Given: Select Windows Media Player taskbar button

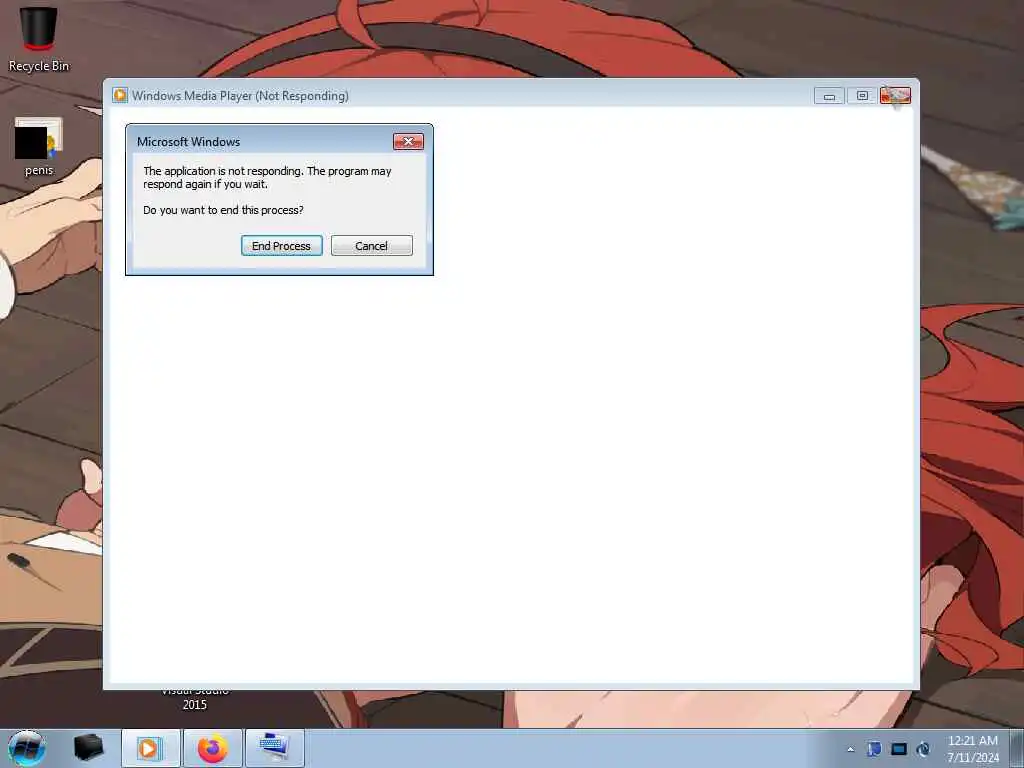Looking at the screenshot, I should click(x=150, y=748).
